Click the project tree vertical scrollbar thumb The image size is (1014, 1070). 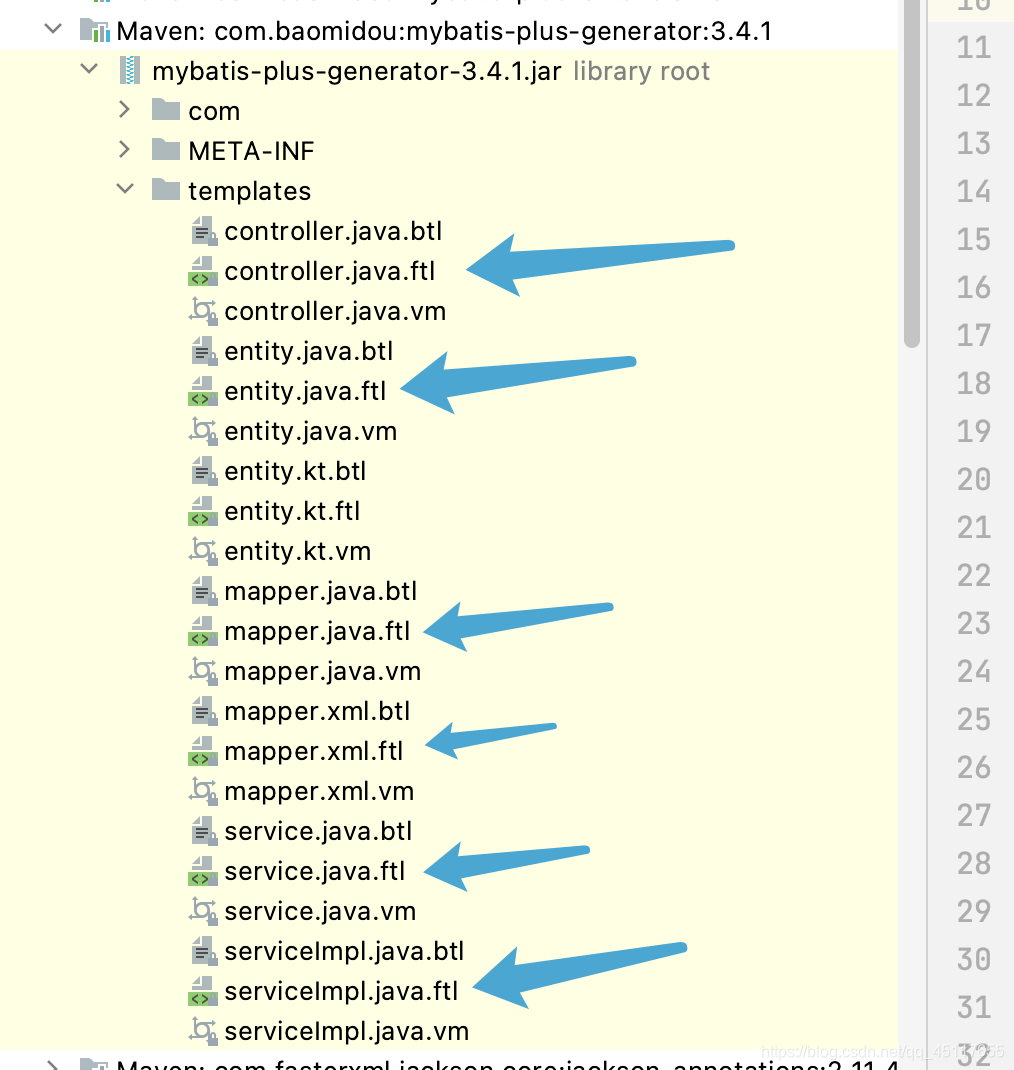[912, 174]
